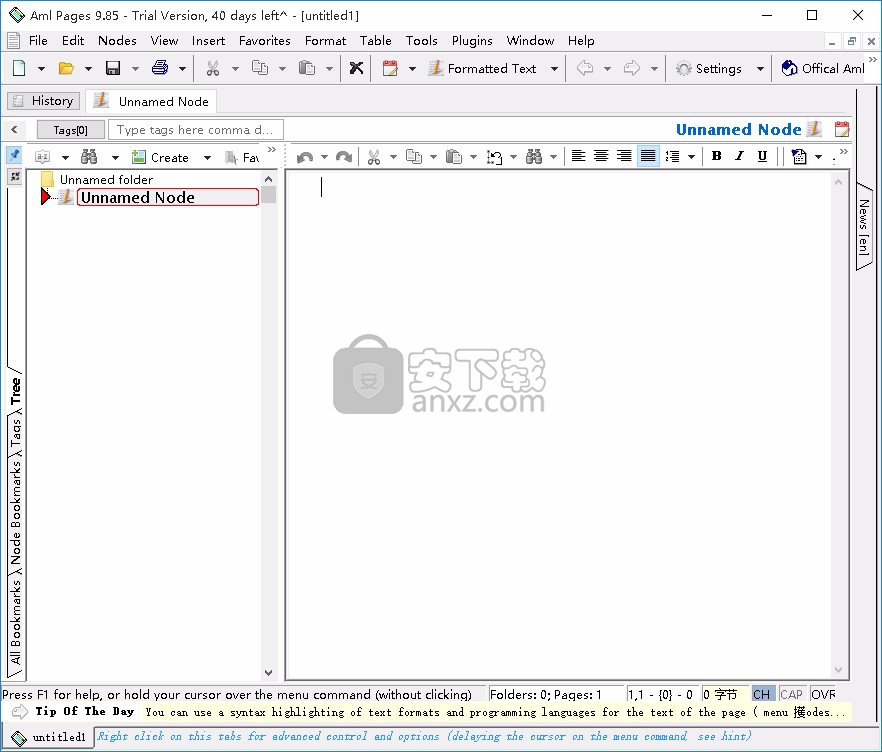Click the editor toolbar Find binoculars icon
Image resolution: width=882 pixels, height=752 pixels.
[x=534, y=157]
